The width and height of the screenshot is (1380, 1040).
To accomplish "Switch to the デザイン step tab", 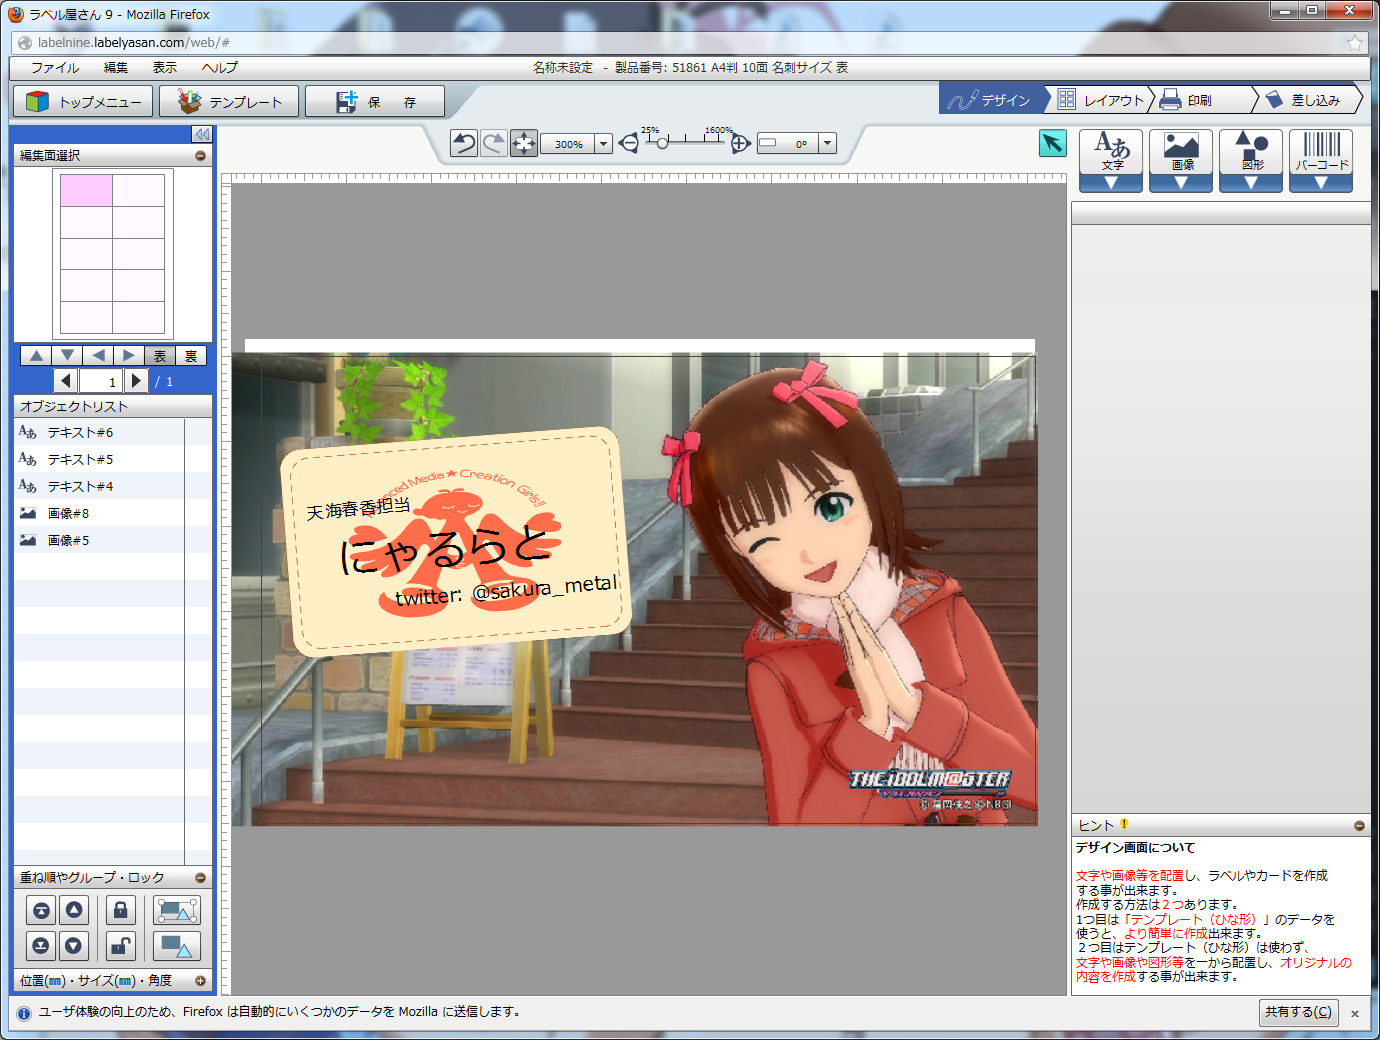I will (x=992, y=100).
